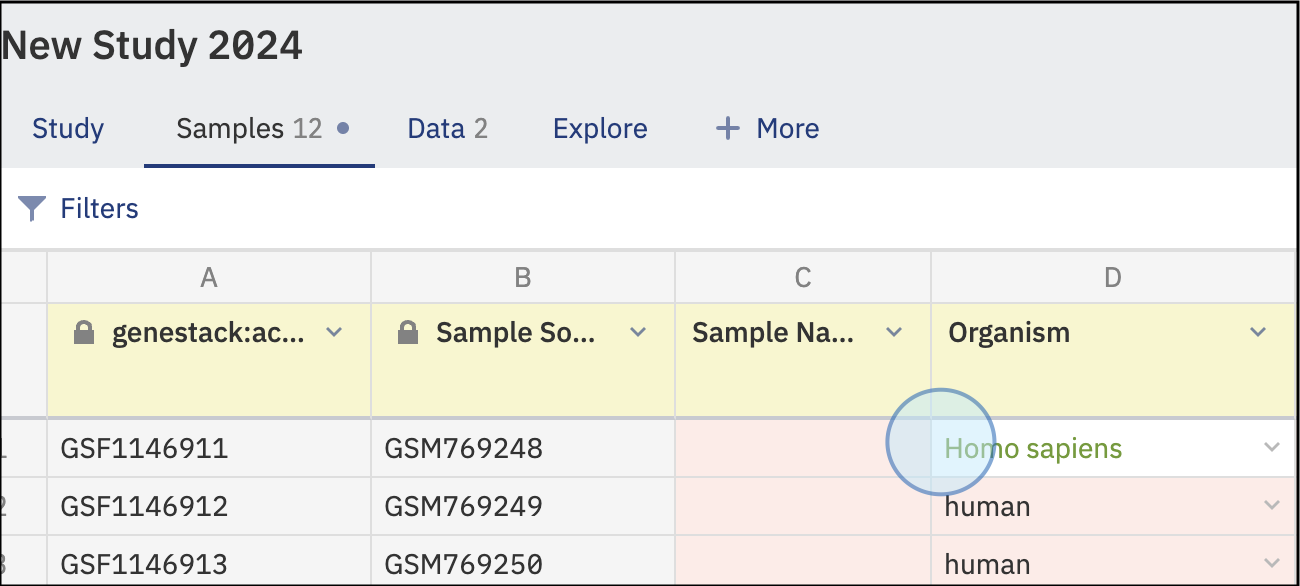Open the Sample Source column dropdown chevron
Viewport: 1300px width, 586px height.
tap(638, 332)
